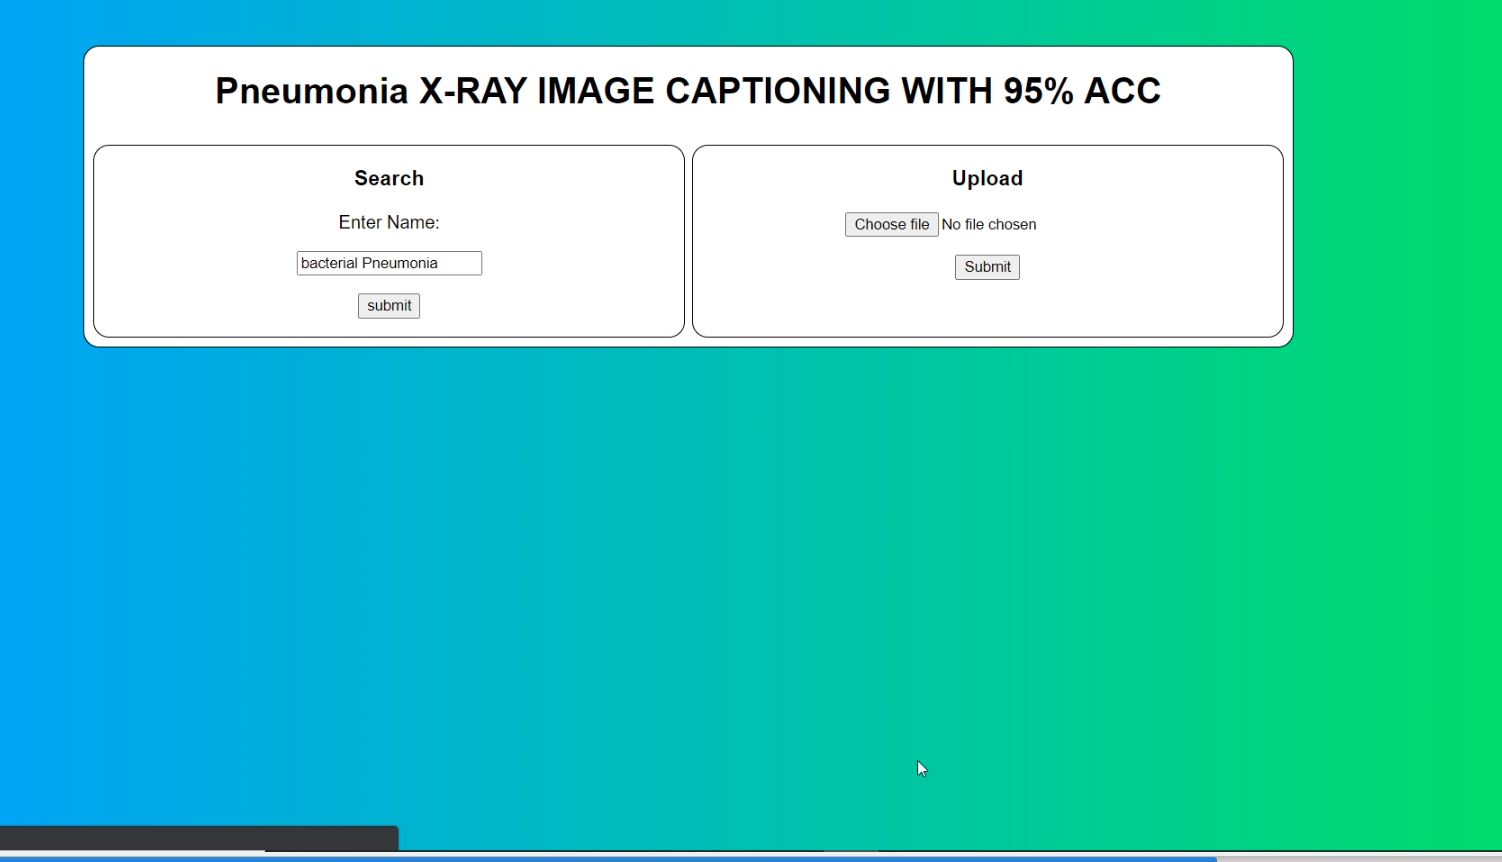Submit the search query

(x=389, y=305)
